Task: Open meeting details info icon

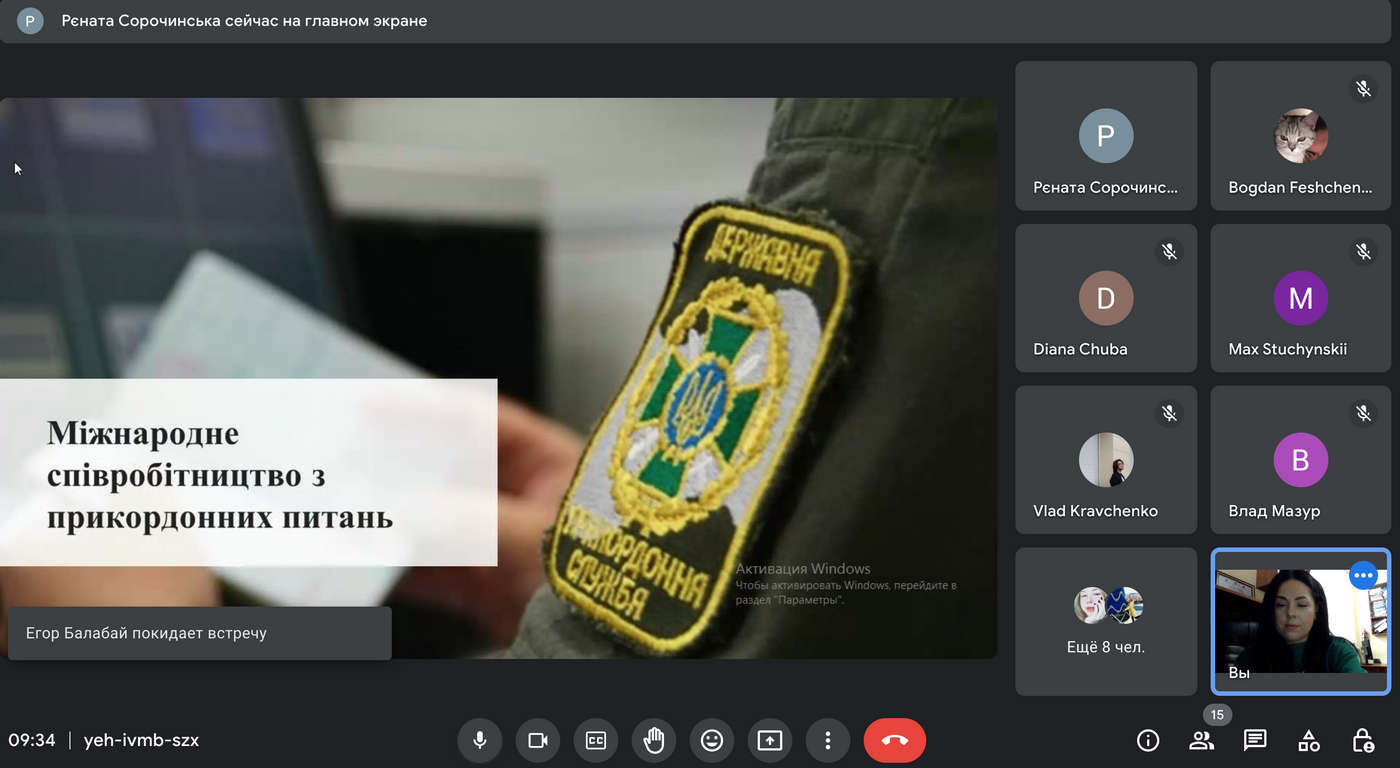Action: 1148,740
